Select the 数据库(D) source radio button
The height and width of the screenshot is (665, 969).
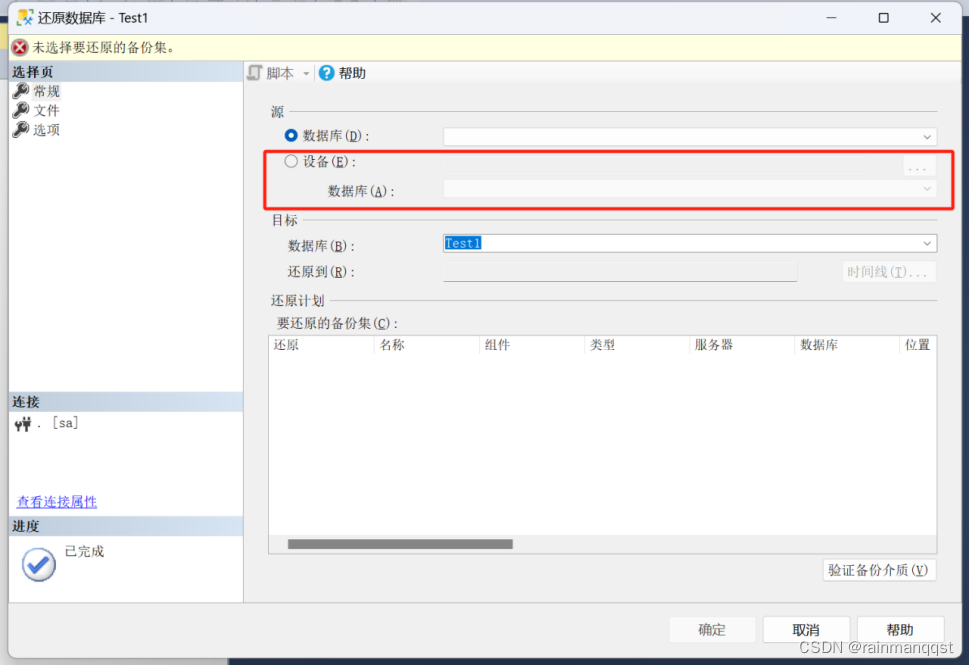click(x=292, y=136)
